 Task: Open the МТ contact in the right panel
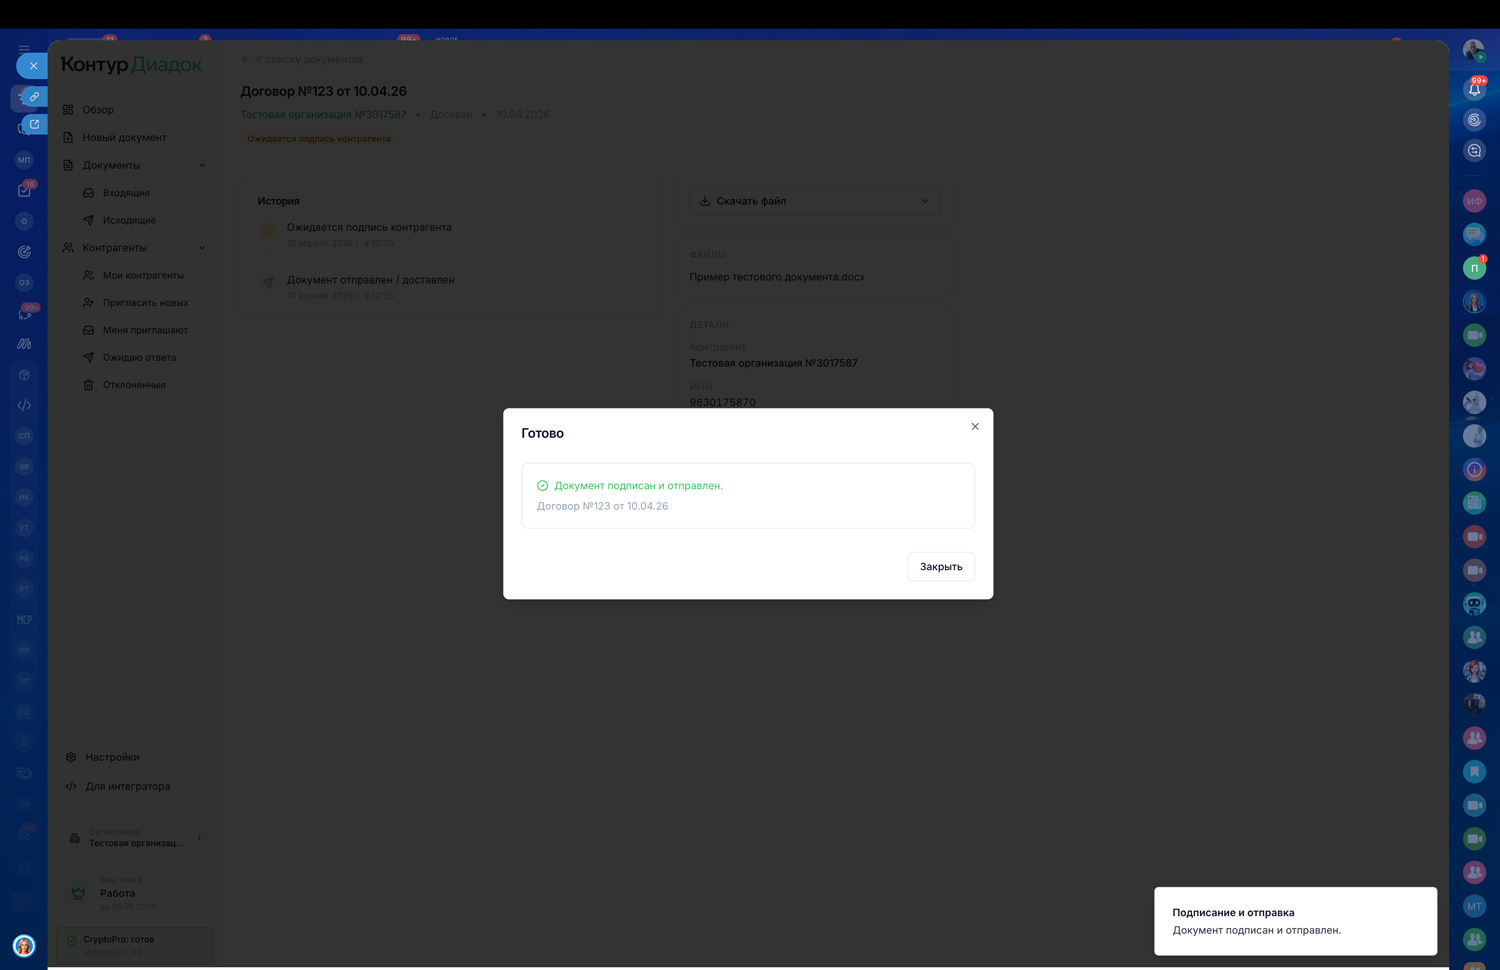coord(1474,906)
